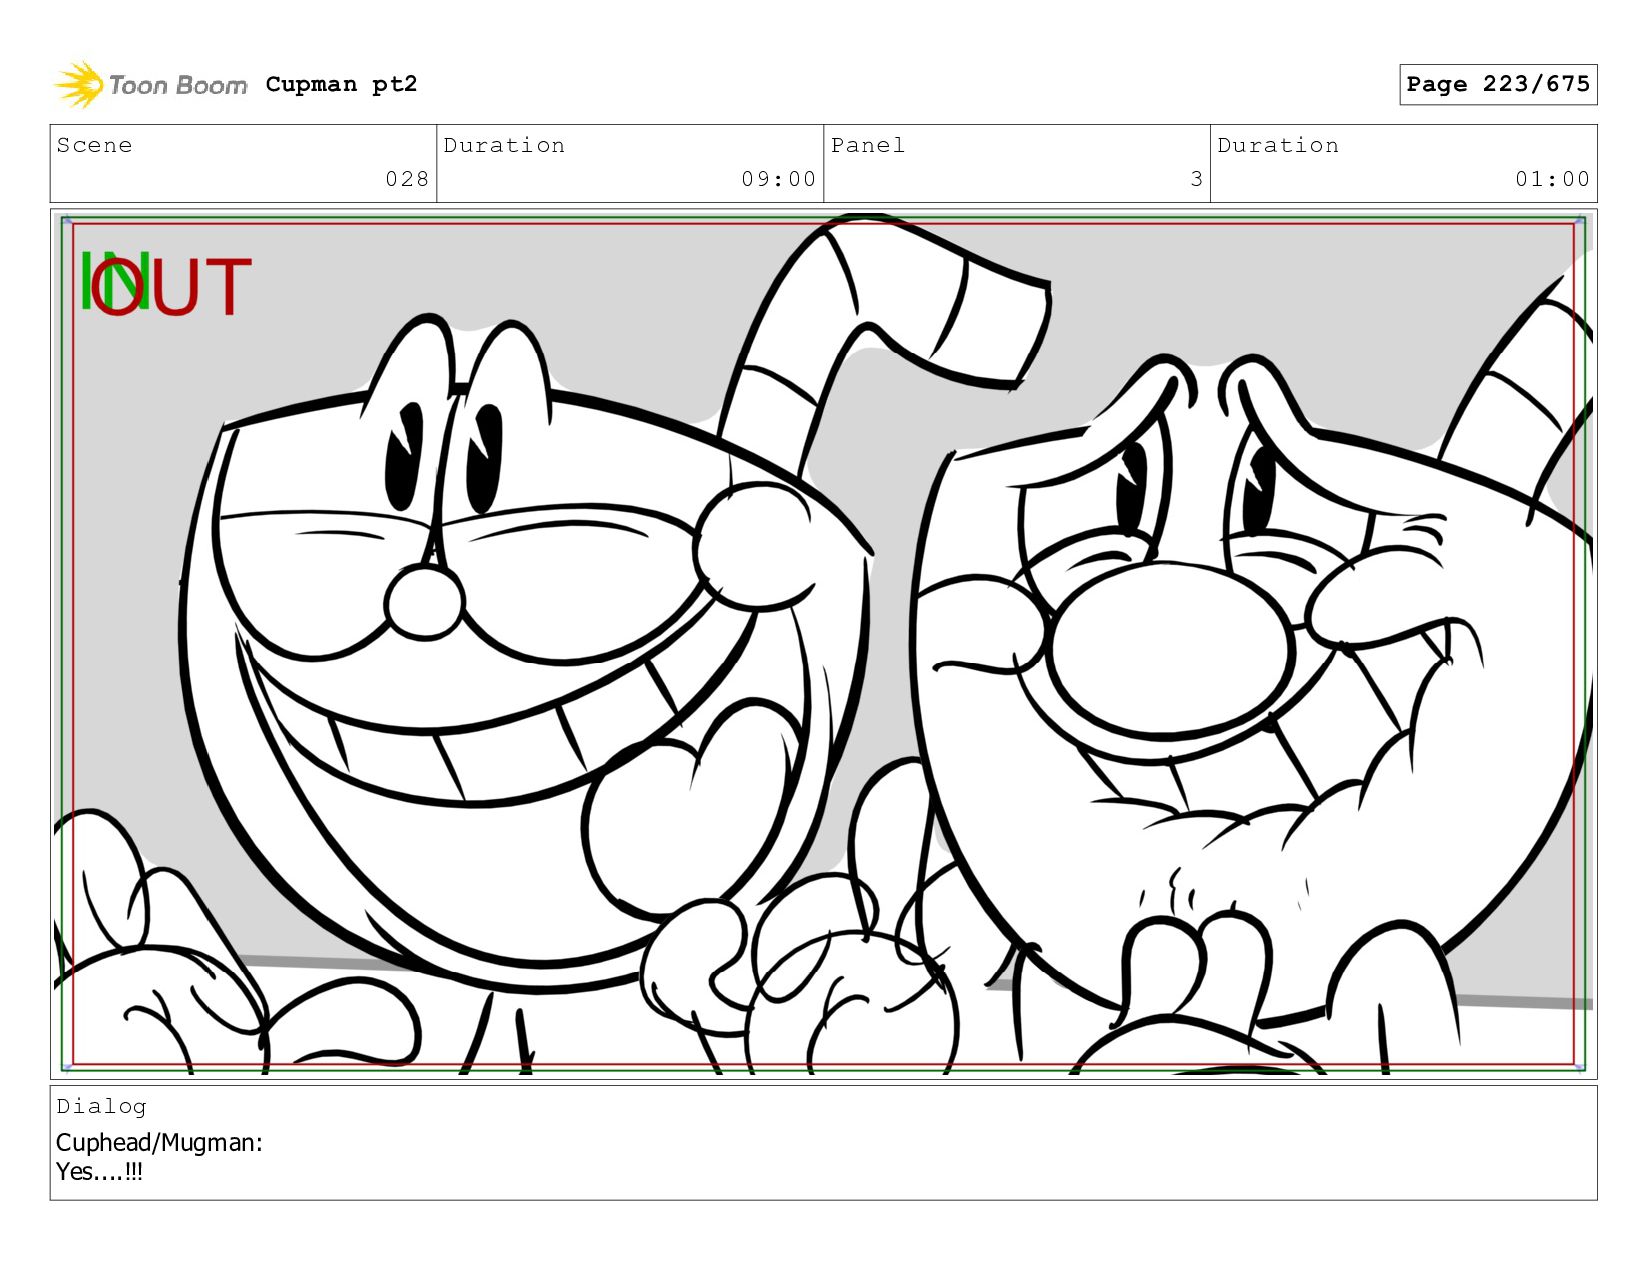Click the storyboard panel drawing thumbnail
Screen dimensions: 1650x1275
823,644
